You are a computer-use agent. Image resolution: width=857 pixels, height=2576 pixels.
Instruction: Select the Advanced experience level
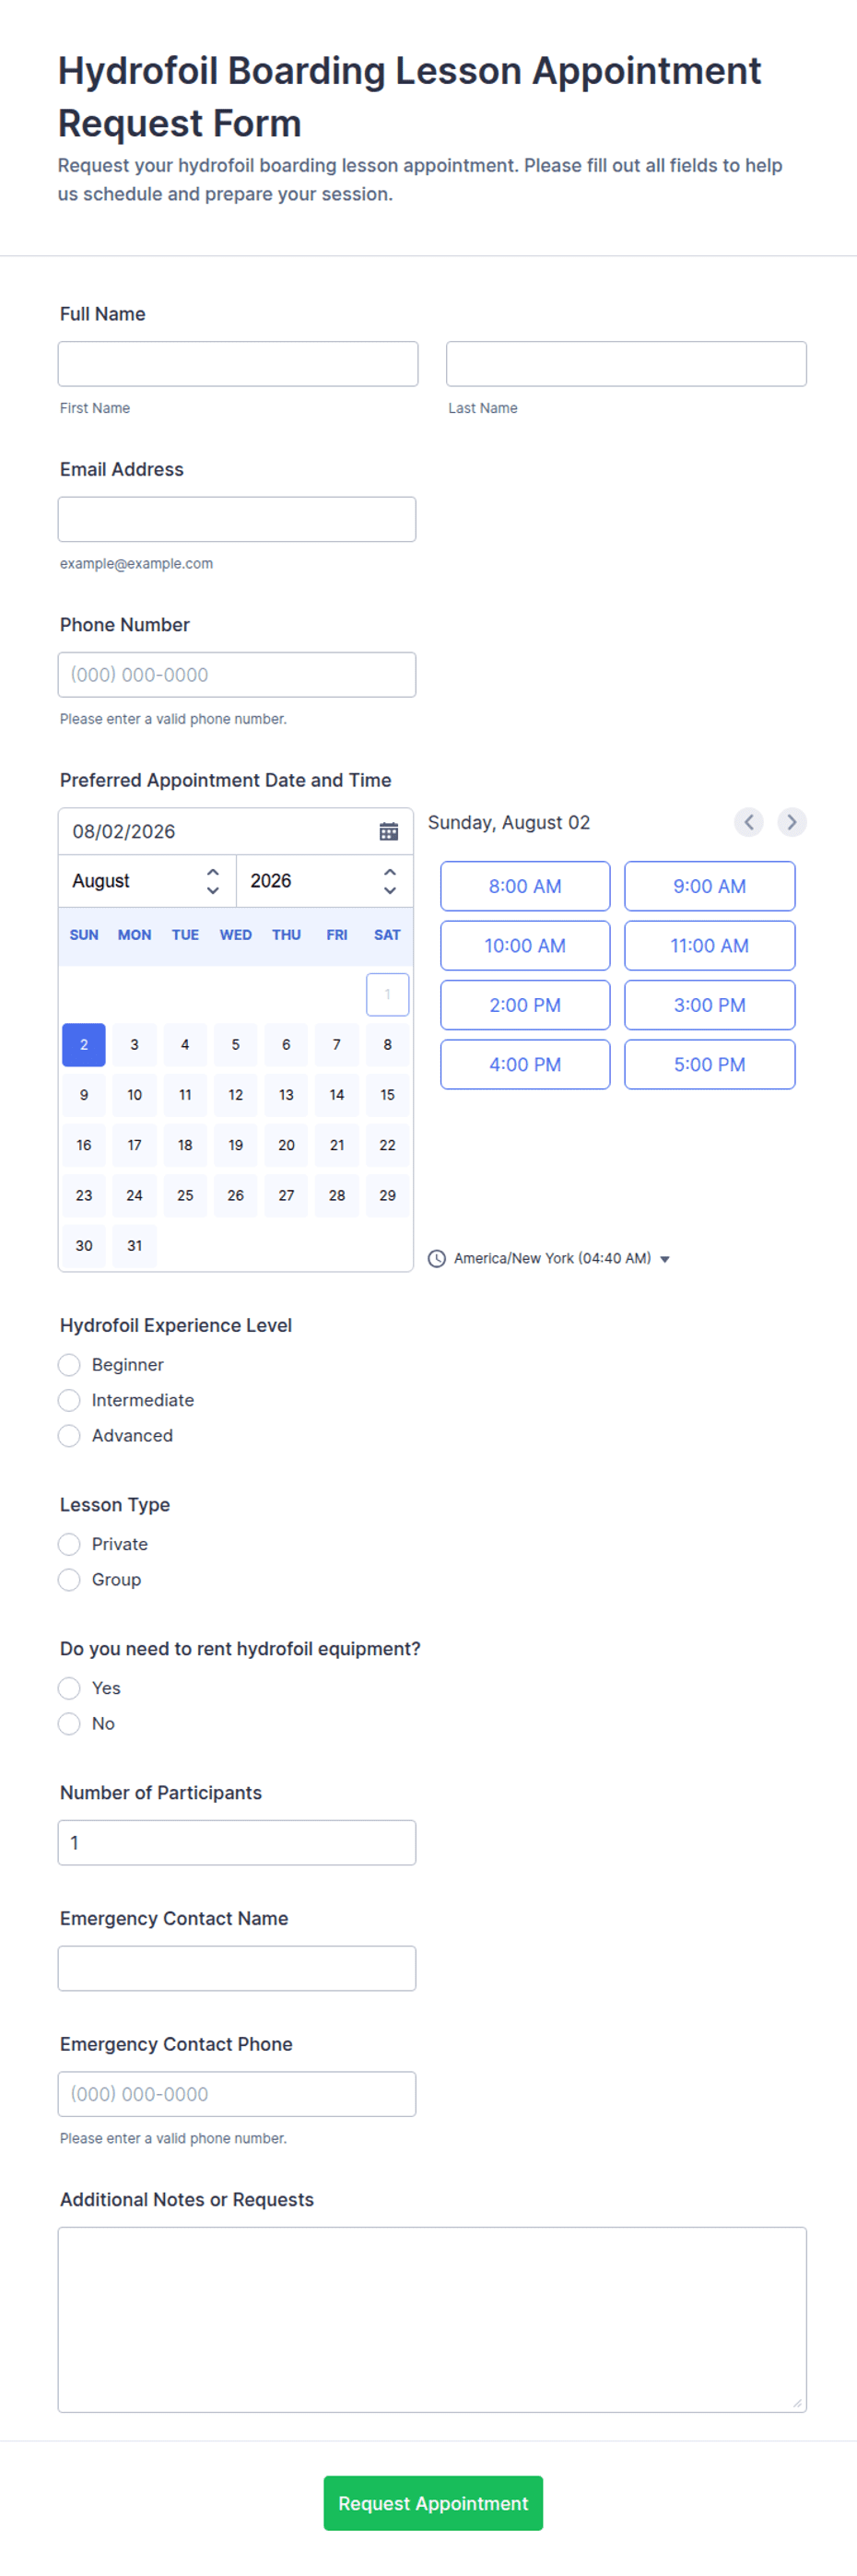coord(69,1436)
